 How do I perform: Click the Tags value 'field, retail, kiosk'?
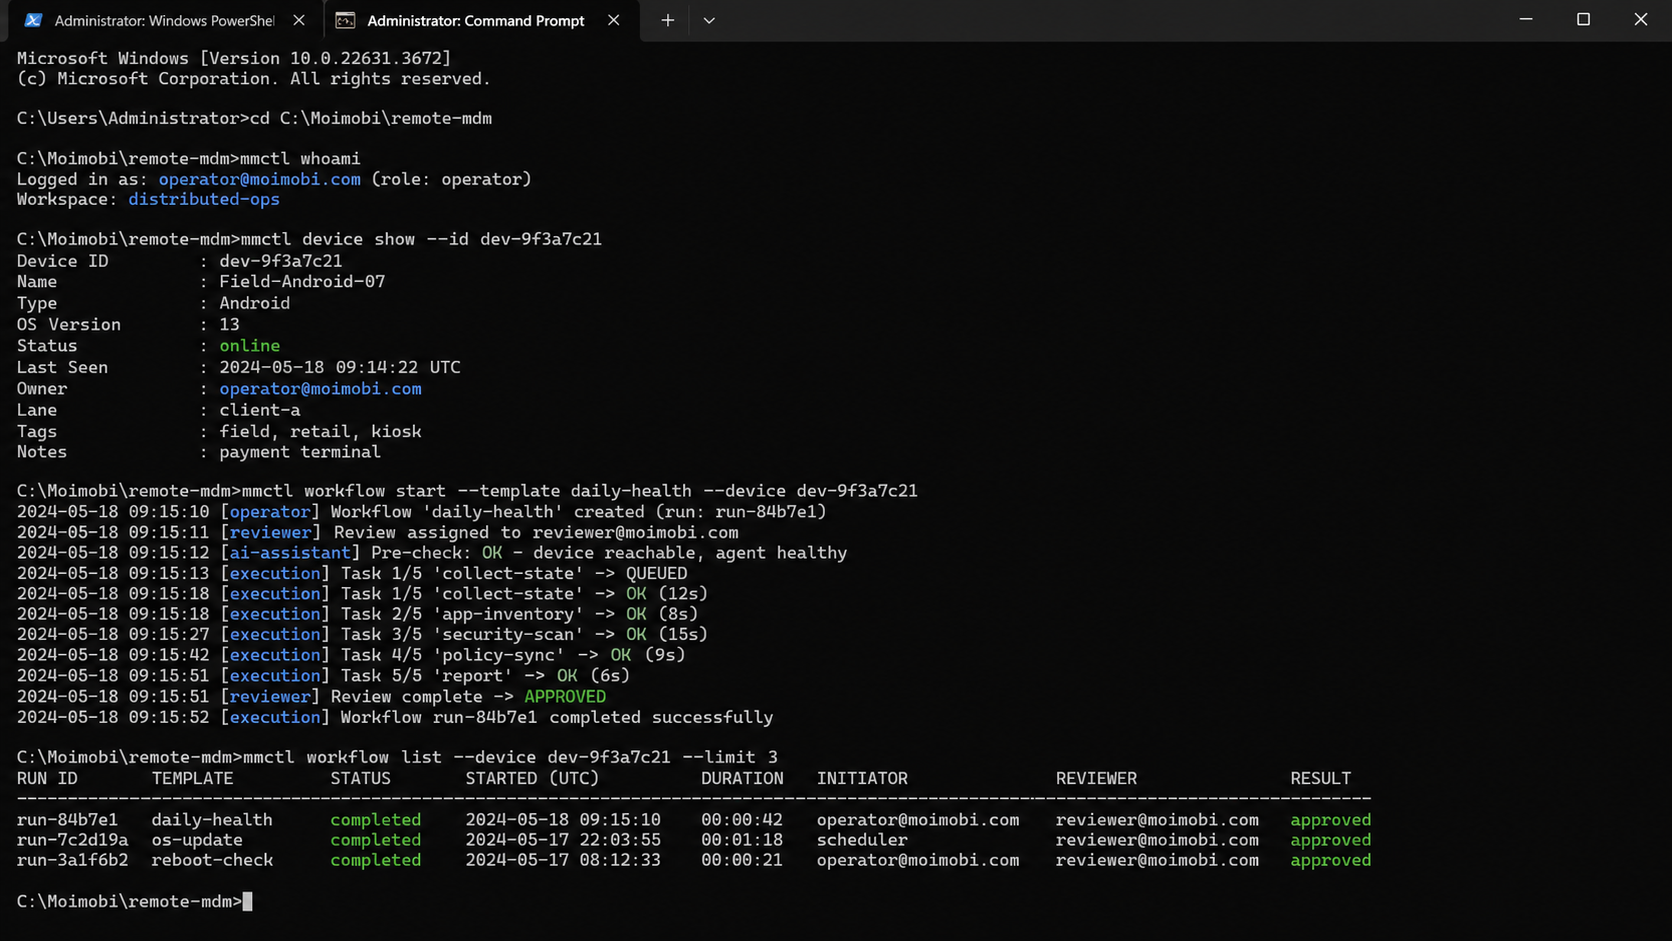click(x=320, y=432)
